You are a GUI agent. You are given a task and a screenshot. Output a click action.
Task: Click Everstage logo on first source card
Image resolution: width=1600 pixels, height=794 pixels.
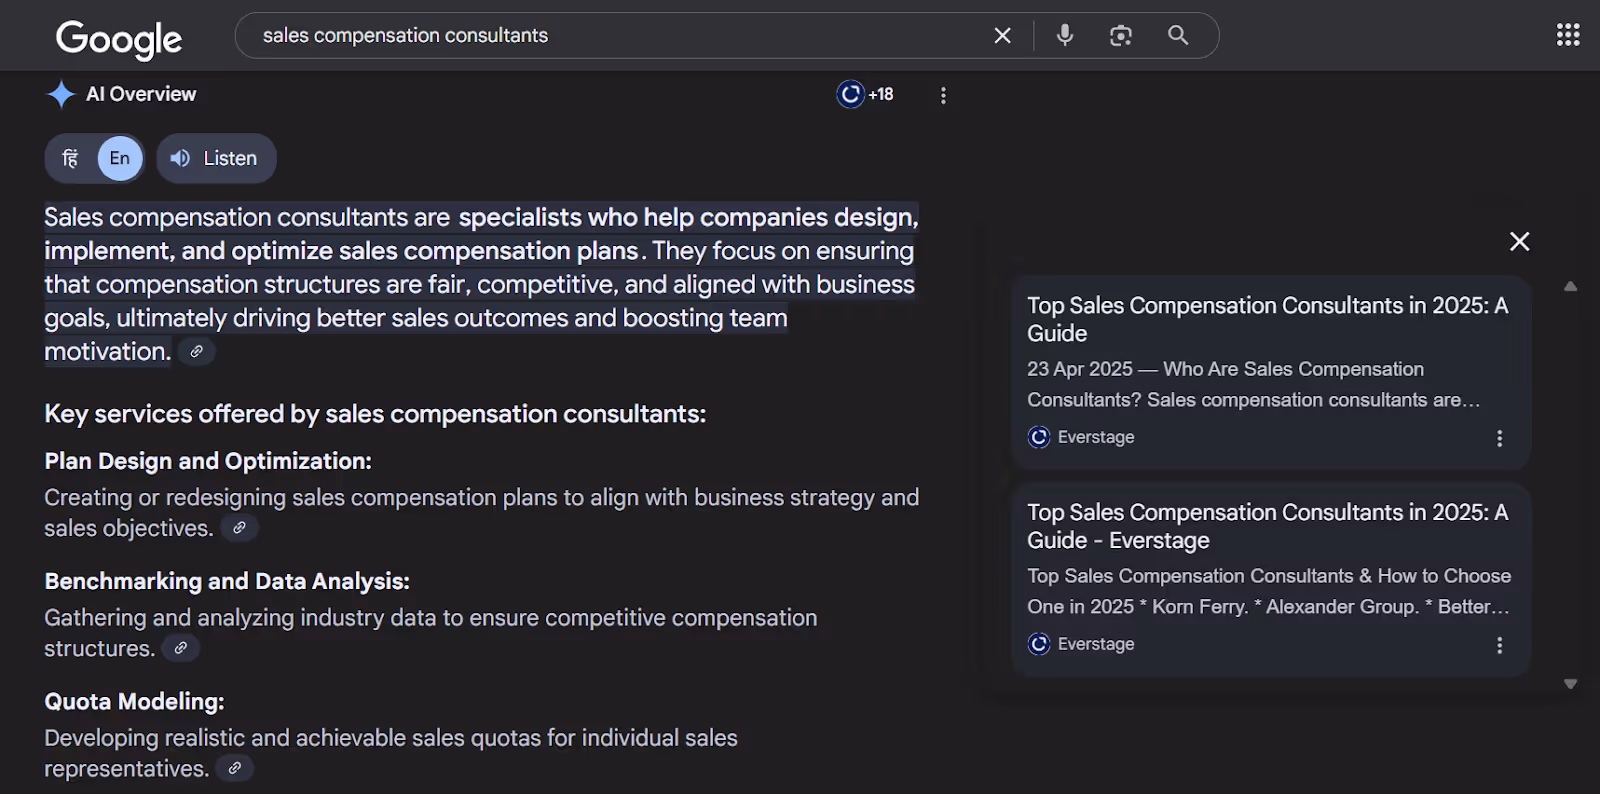pos(1039,437)
